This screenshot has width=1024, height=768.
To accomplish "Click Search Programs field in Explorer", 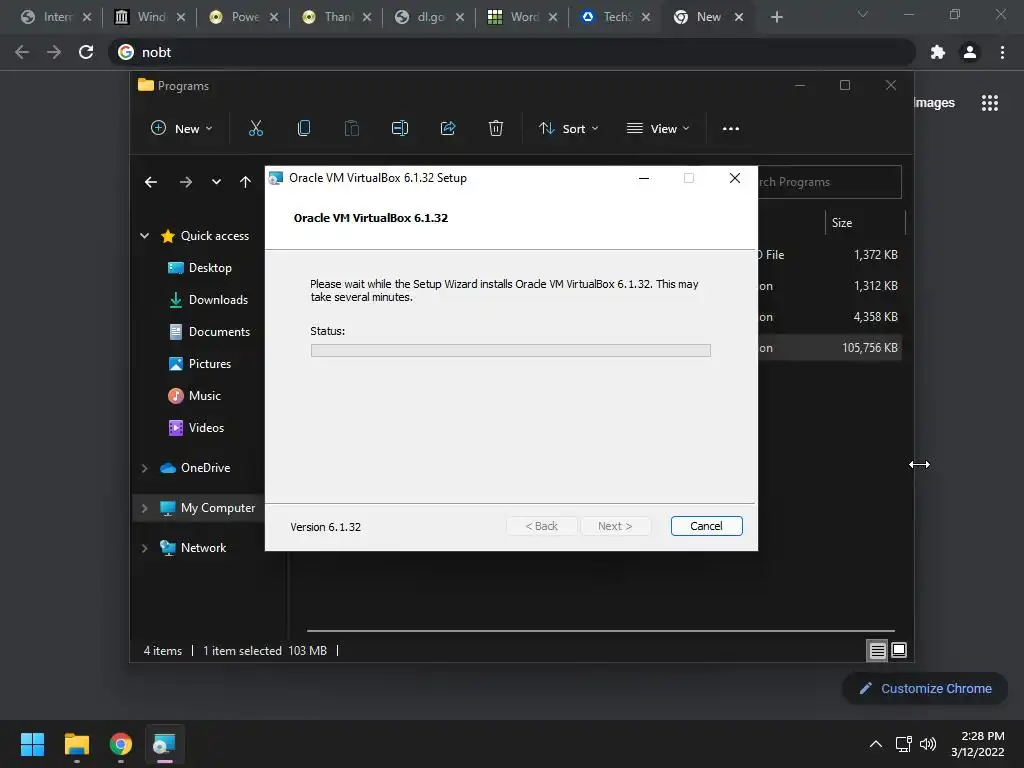I will [x=829, y=182].
